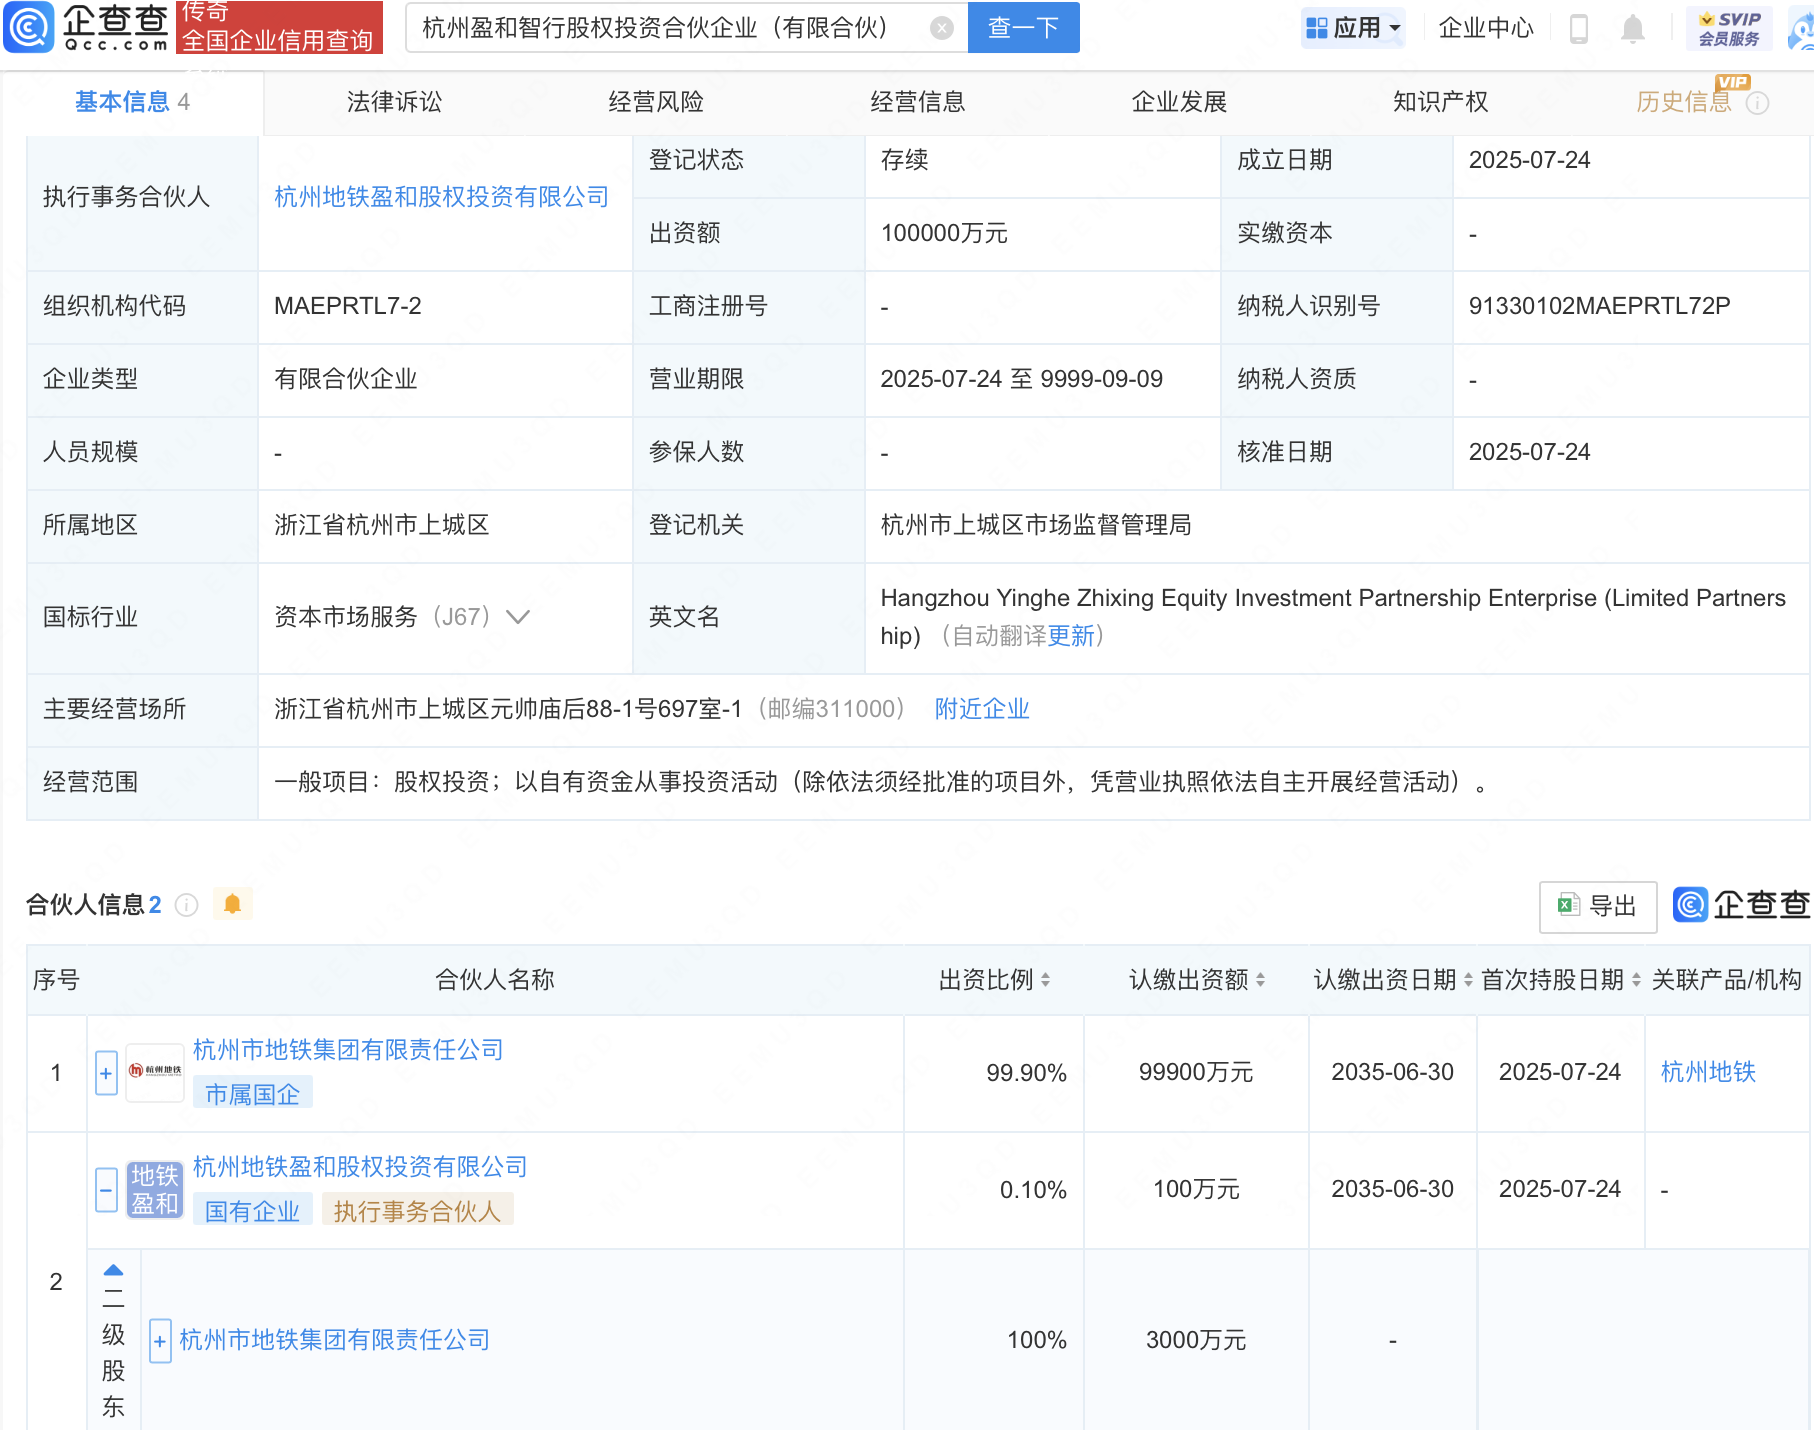
Task: Collapse row 2 partner minus toggle
Action: [x=106, y=1190]
